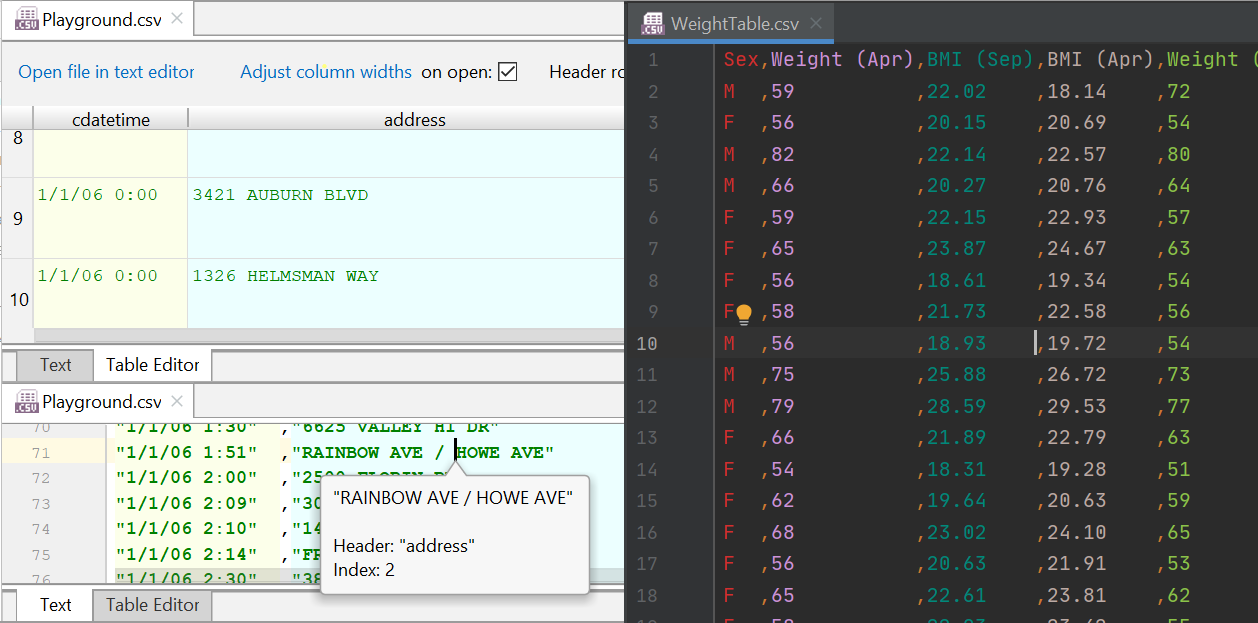Image resolution: width=1258 pixels, height=623 pixels.
Task: Close the WeightTable.csv tab
Action: pyautogui.click(x=817, y=24)
